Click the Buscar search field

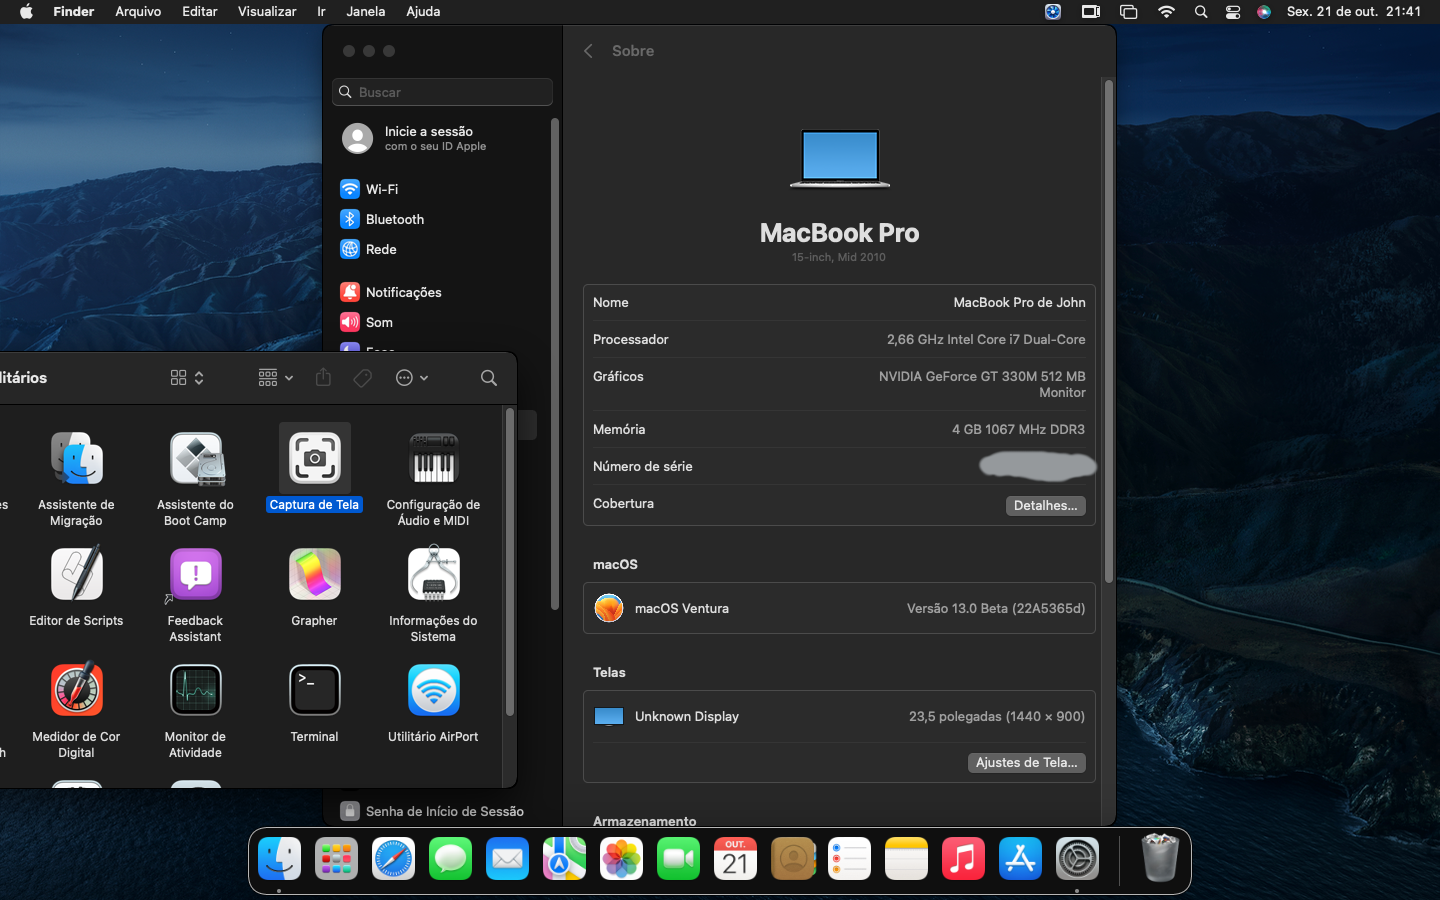pos(442,92)
